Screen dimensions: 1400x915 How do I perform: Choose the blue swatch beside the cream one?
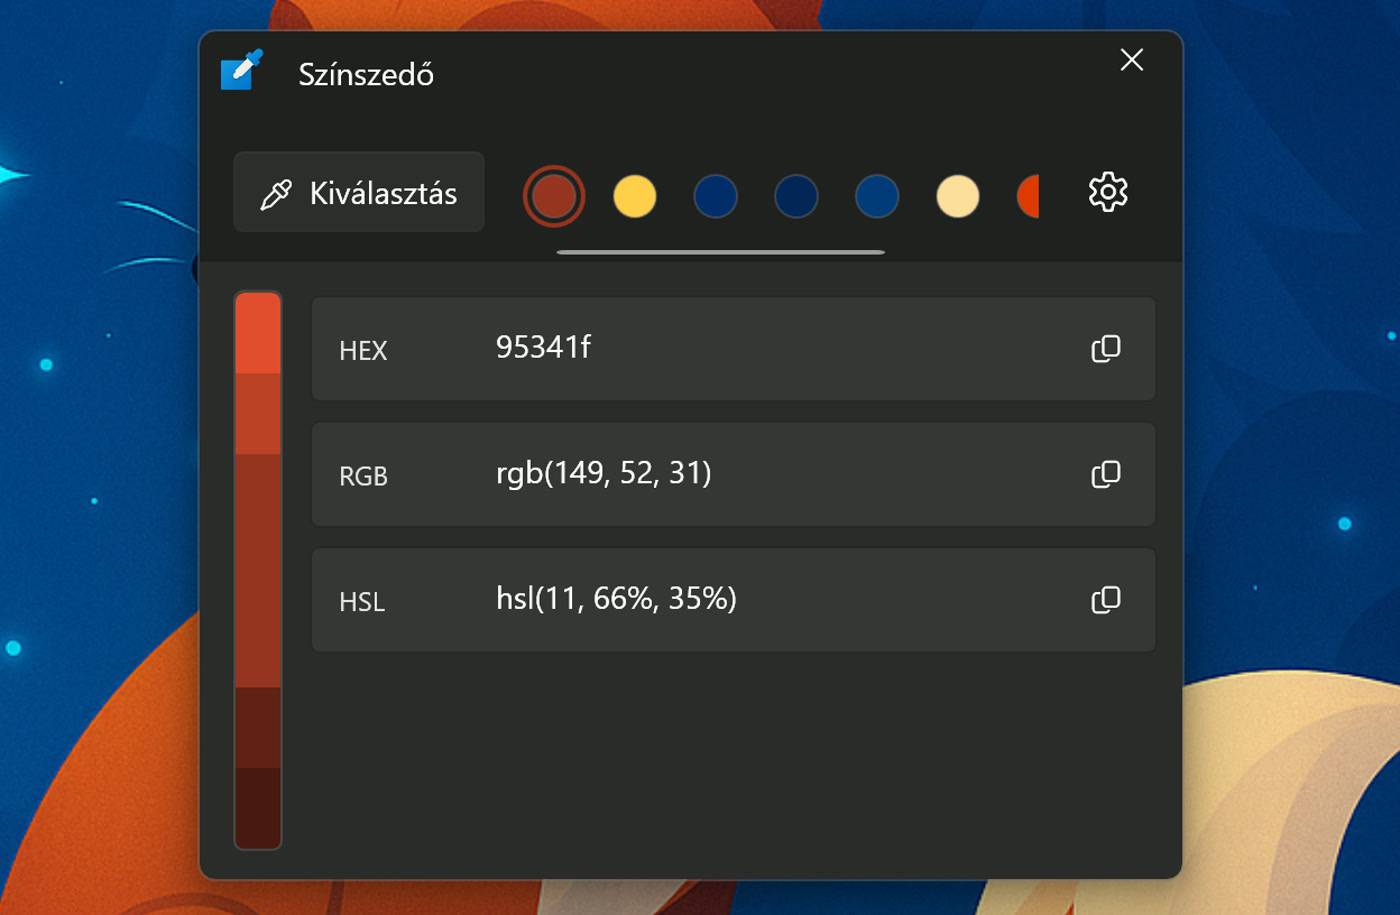pos(877,196)
